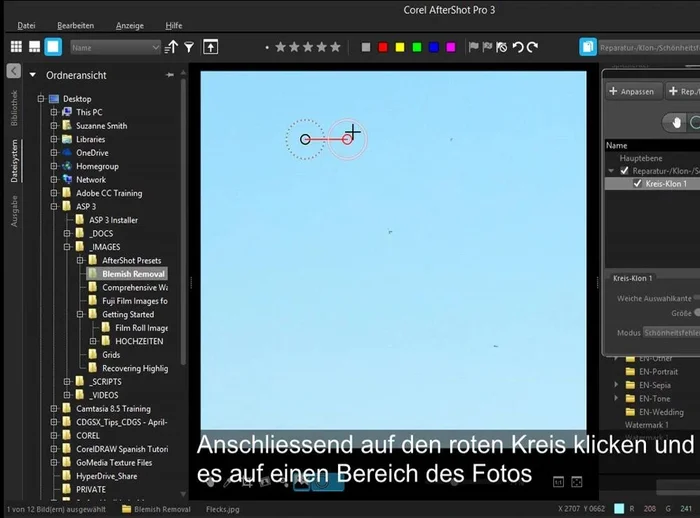Apply the red color label
Screen dimensions: 700x518
383,47
